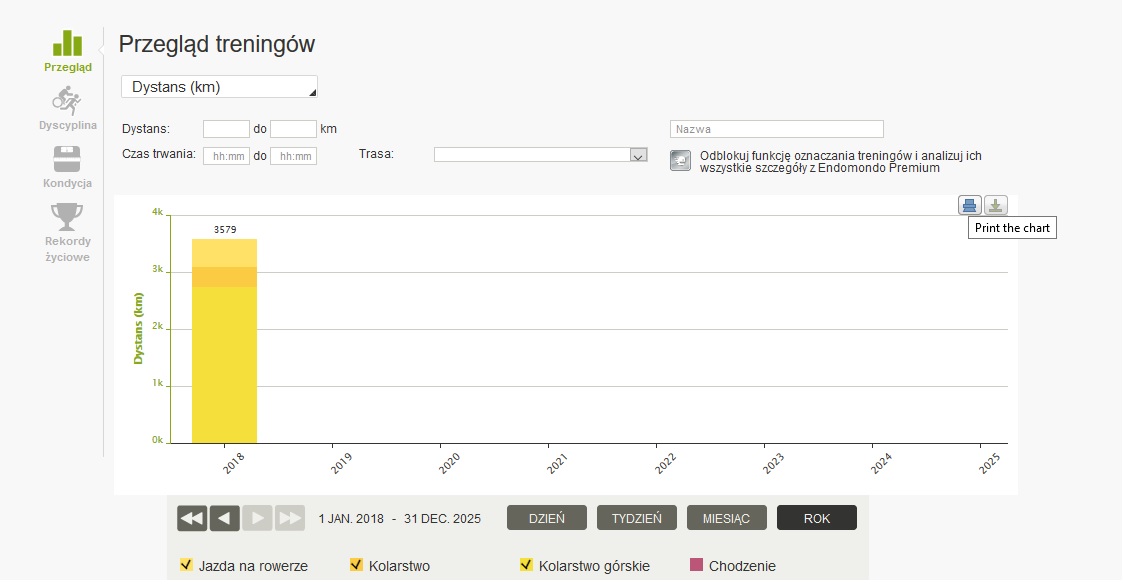This screenshot has height=585, width=1123.
Task: Uncheck the Jazda na rowerze checkbox
Action: click(x=185, y=565)
